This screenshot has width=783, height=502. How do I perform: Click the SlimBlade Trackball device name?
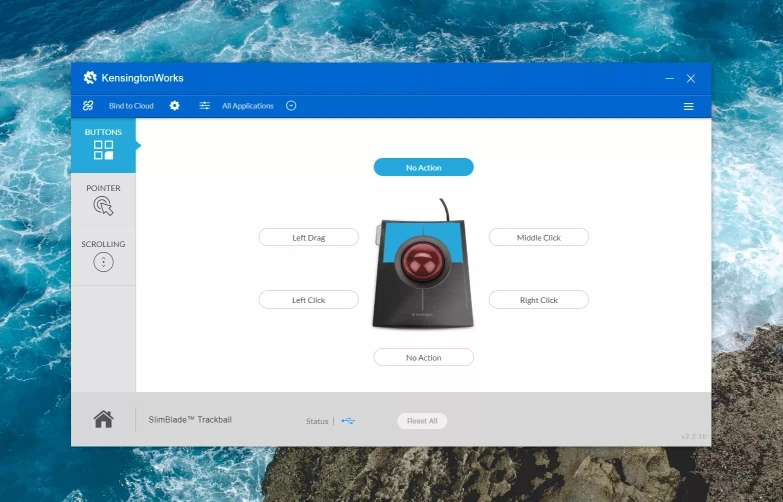click(190, 420)
